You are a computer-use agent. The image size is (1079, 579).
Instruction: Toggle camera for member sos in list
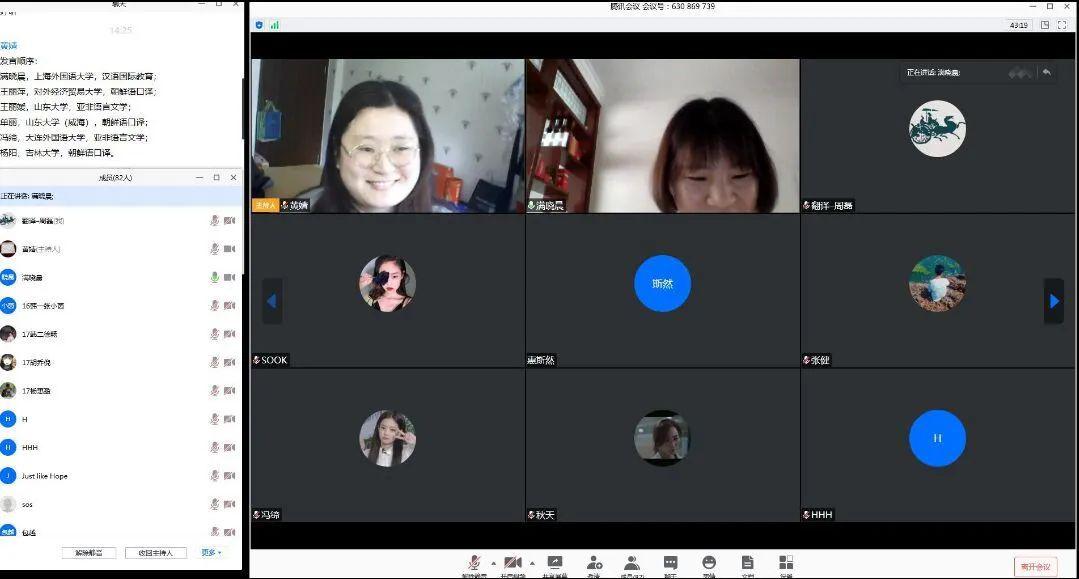229,504
